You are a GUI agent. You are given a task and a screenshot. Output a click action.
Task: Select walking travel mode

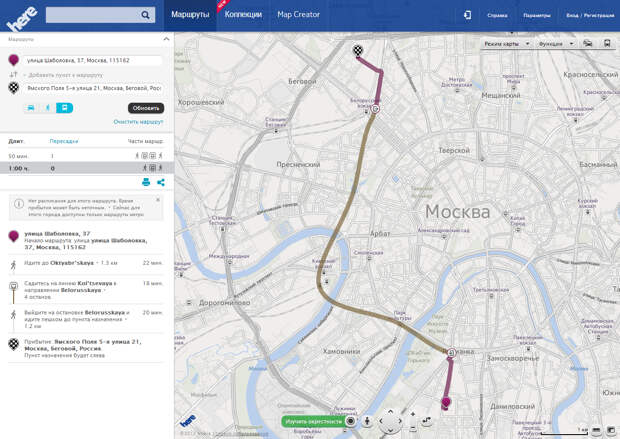coord(47,107)
